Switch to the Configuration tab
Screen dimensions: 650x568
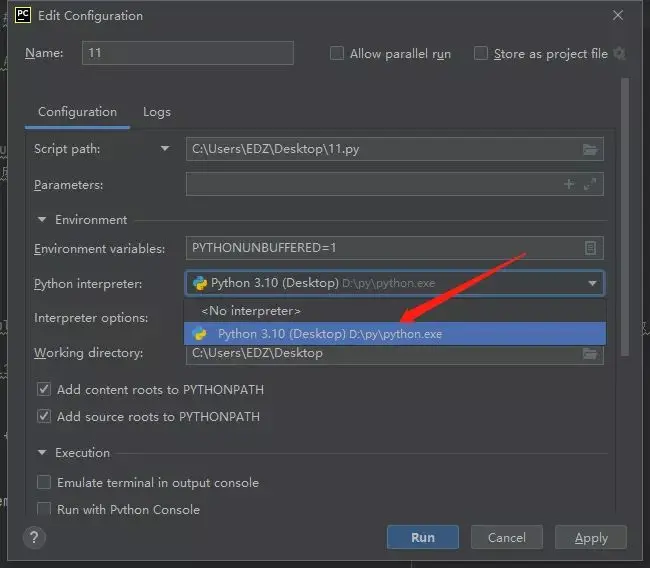click(78, 112)
